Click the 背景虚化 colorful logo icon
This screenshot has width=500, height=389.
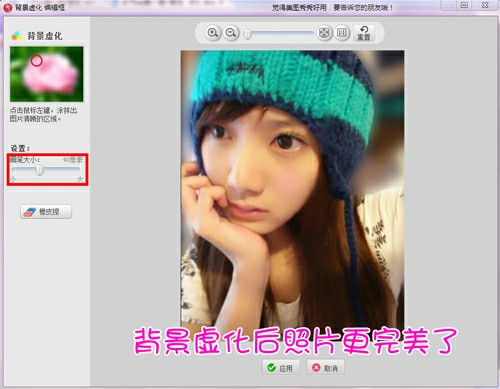17,36
